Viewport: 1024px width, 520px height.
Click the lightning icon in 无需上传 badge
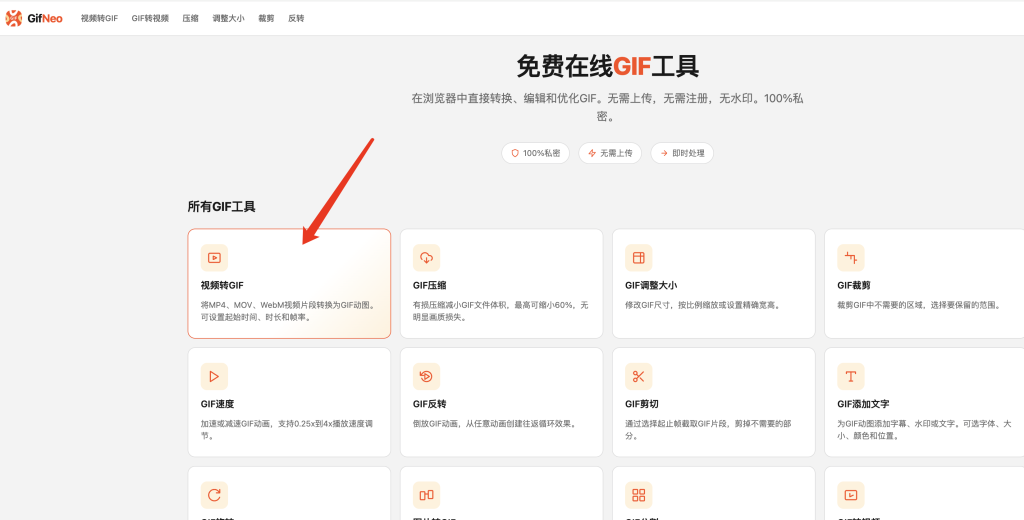592,153
